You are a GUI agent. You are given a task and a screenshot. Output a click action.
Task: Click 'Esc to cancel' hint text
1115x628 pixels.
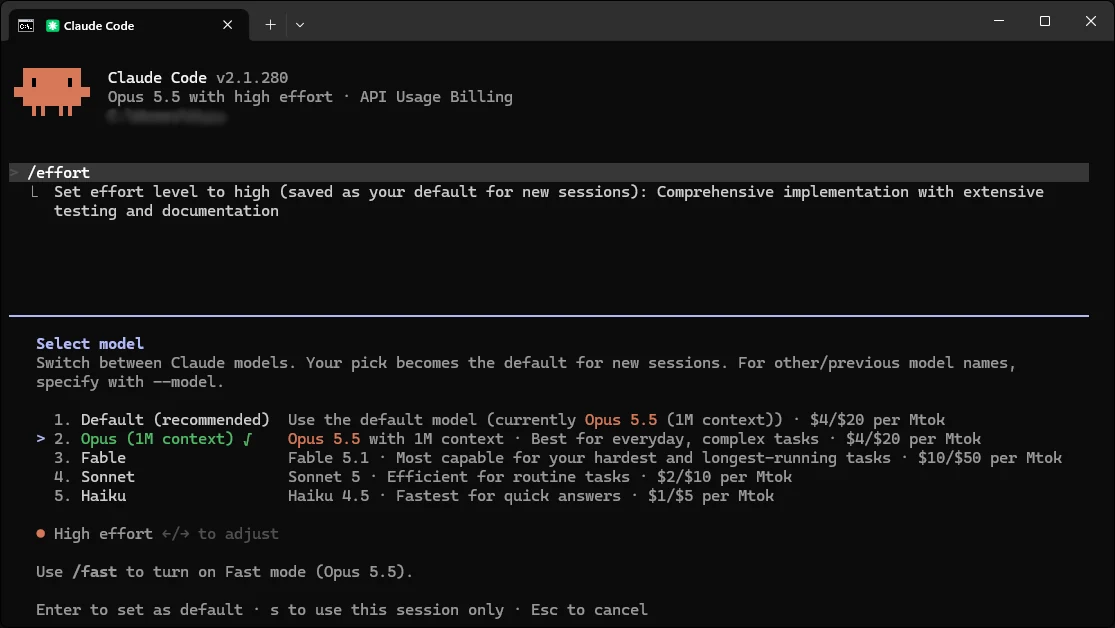coord(589,610)
